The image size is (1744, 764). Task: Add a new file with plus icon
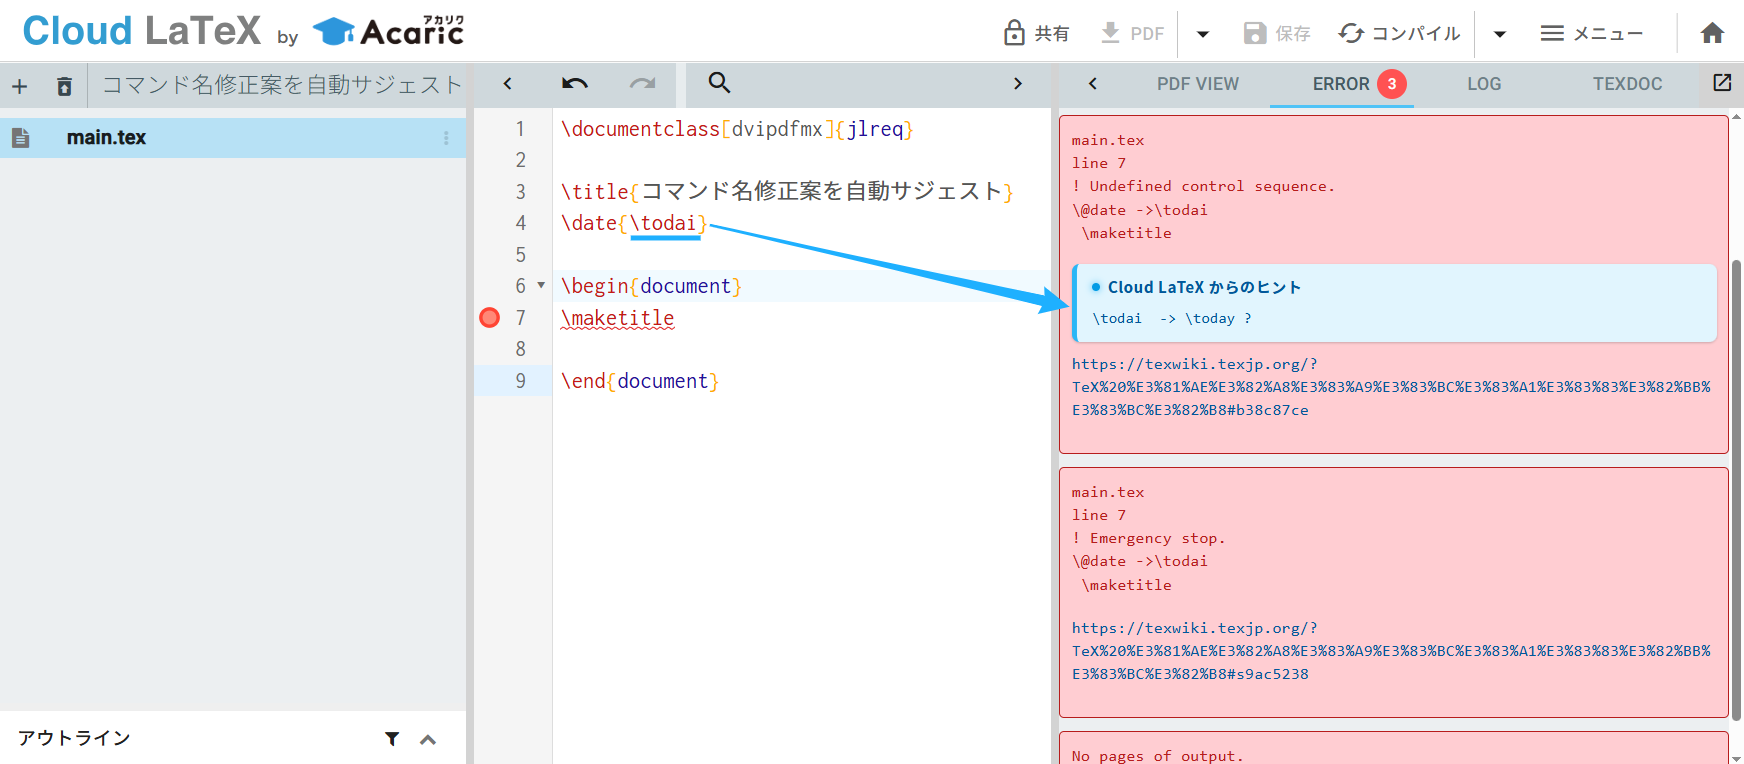(19, 87)
